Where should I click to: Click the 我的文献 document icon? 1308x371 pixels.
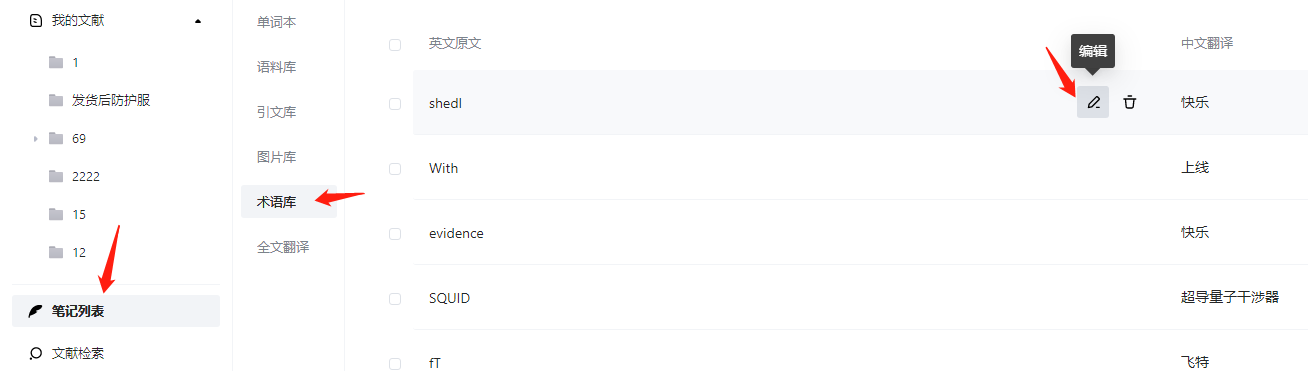coord(37,20)
